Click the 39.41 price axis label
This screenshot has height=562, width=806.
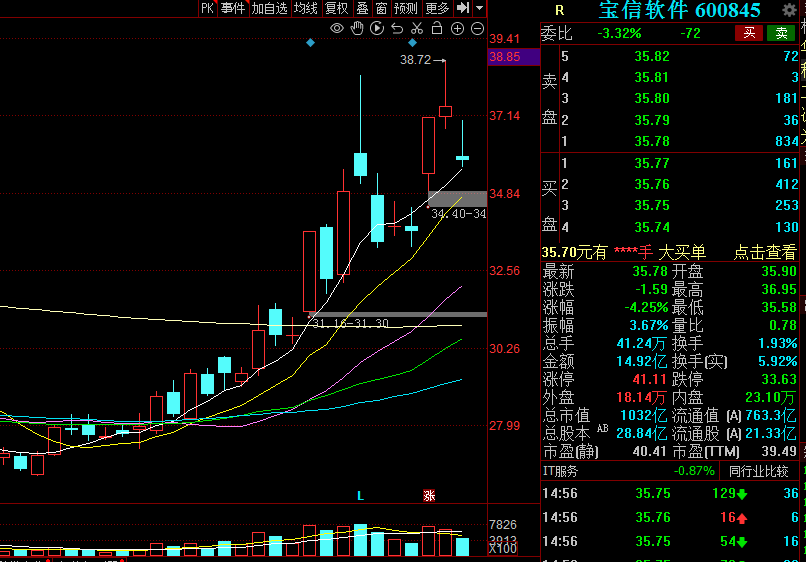tap(504, 39)
